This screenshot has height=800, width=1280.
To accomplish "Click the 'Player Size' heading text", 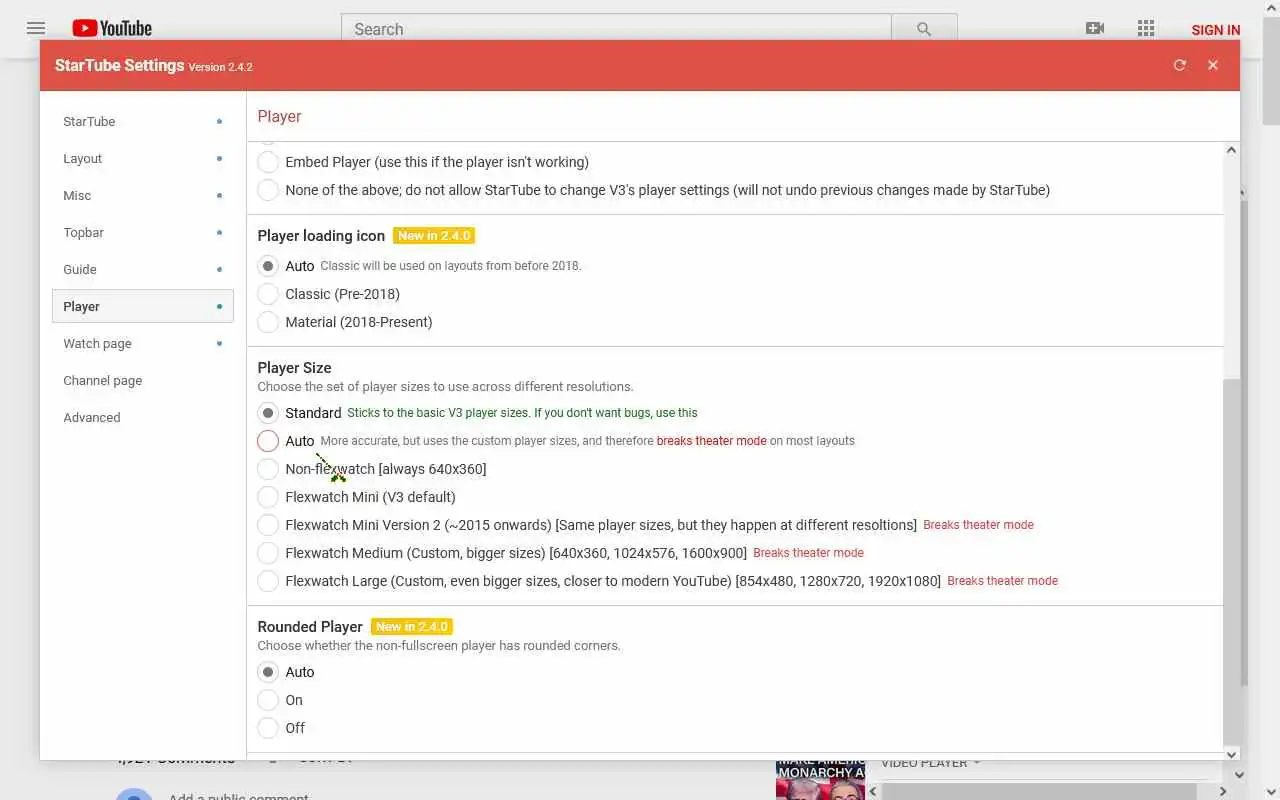I will click(294, 368).
